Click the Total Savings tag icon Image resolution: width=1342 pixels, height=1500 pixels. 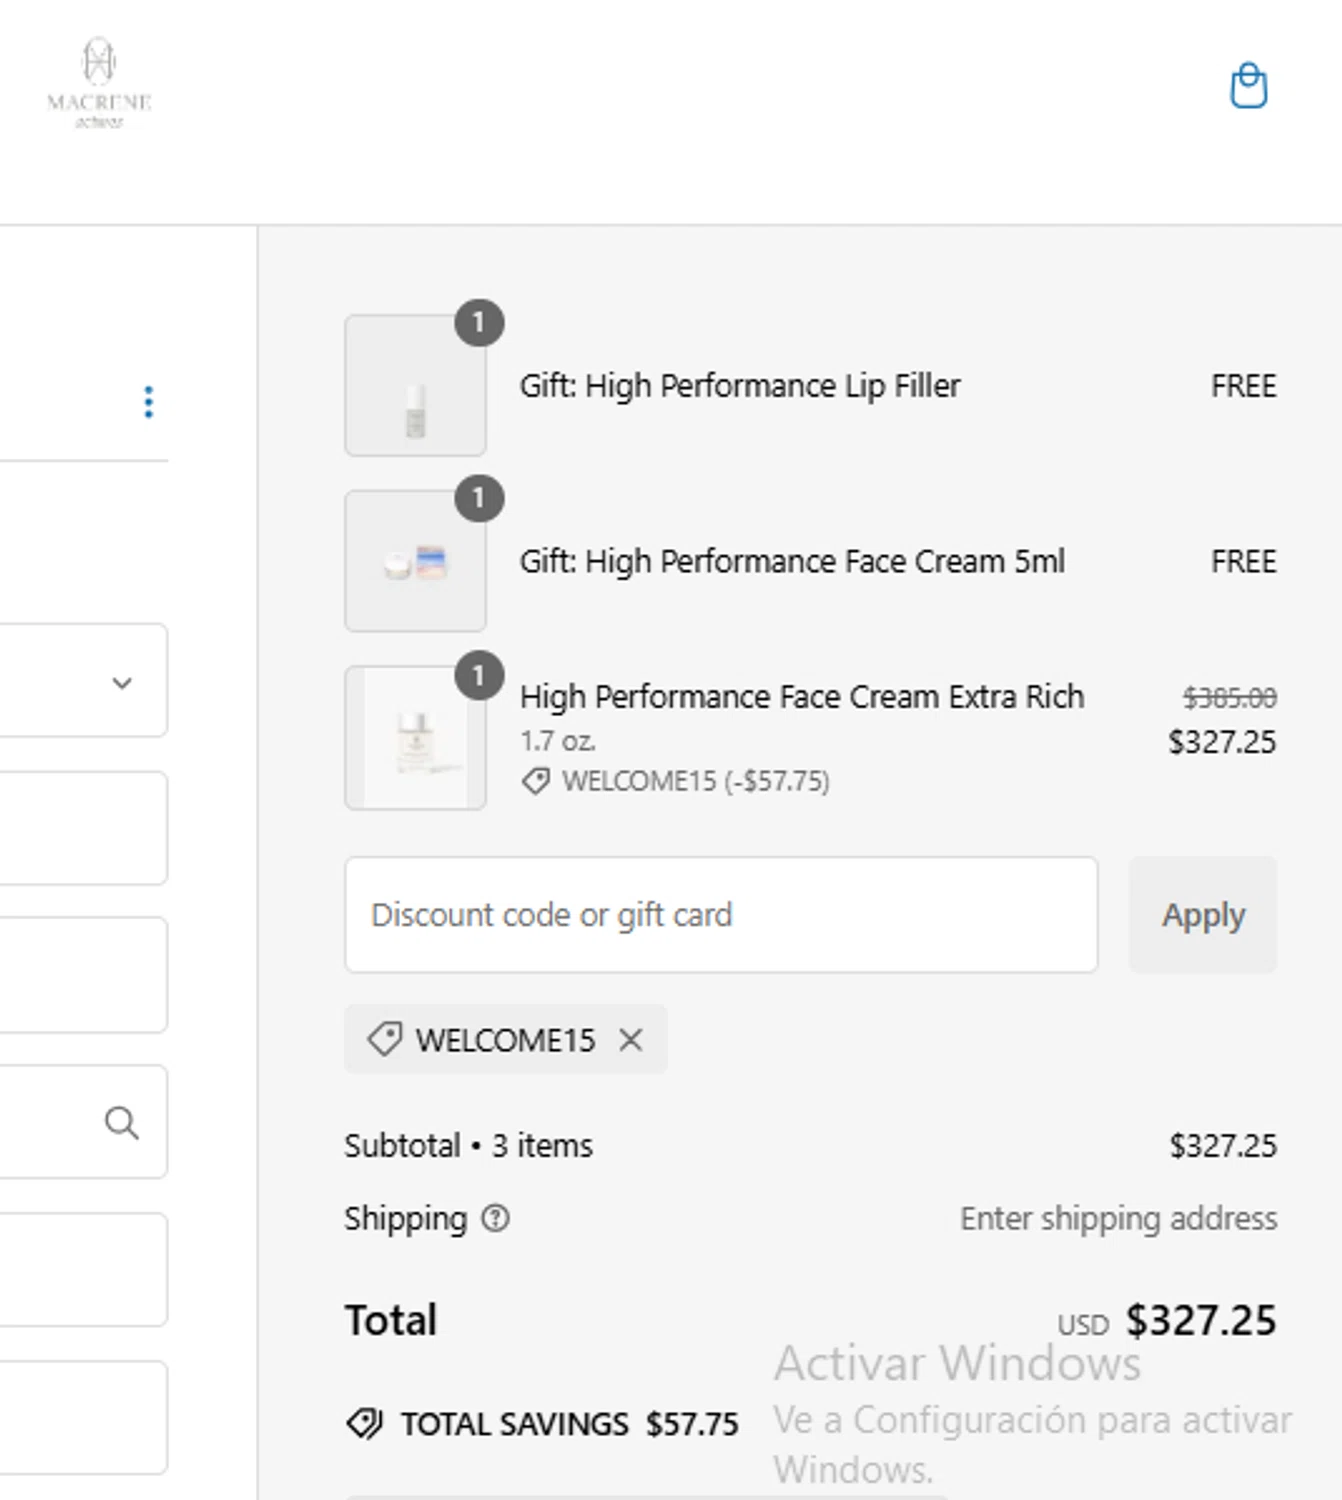[x=365, y=1423]
